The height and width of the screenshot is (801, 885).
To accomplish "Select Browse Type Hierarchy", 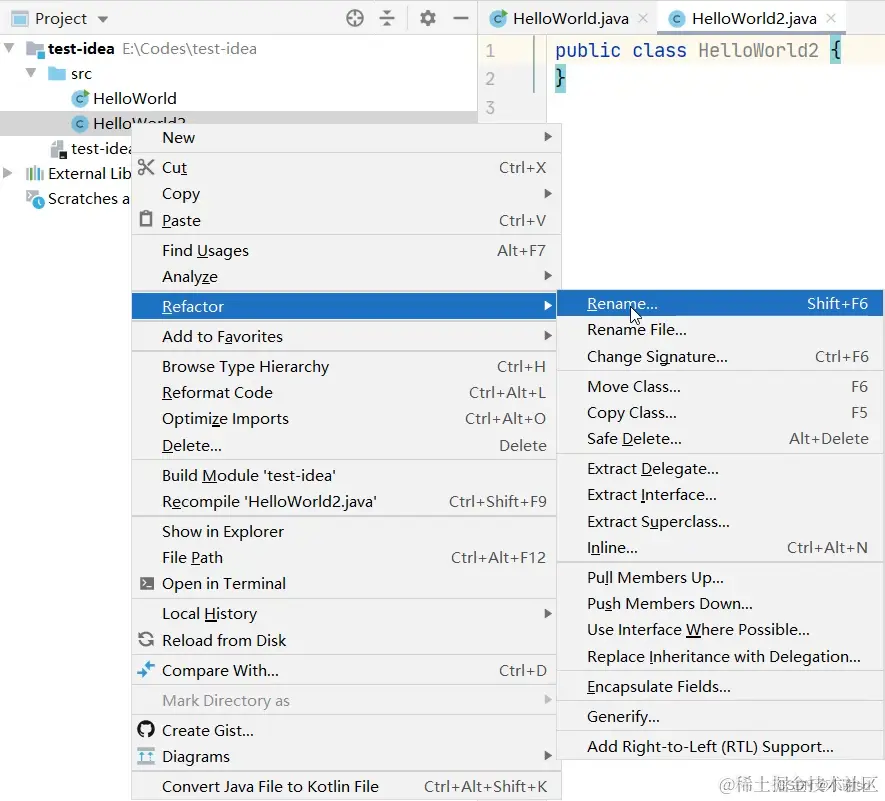I will 344,366.
